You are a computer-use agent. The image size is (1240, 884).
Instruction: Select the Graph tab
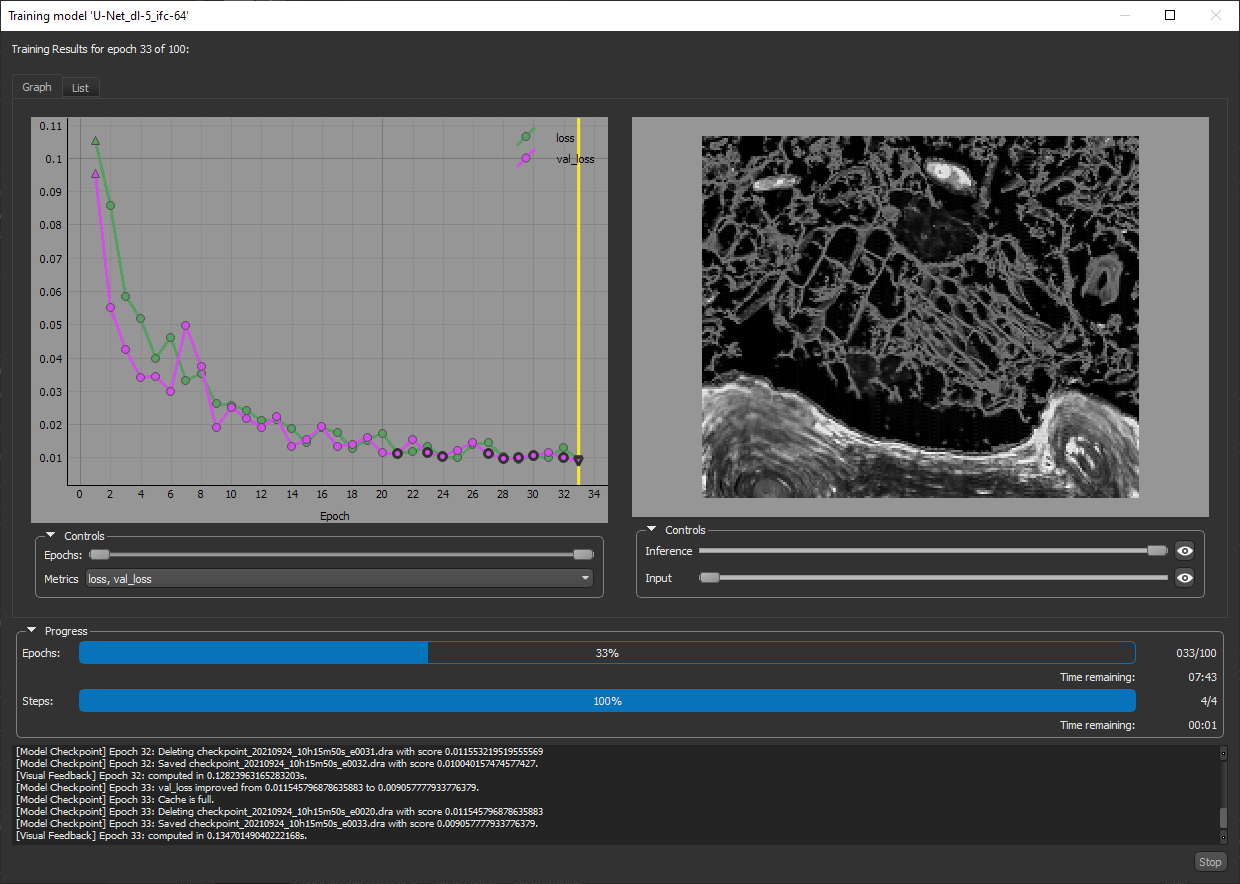pyautogui.click(x=37, y=87)
